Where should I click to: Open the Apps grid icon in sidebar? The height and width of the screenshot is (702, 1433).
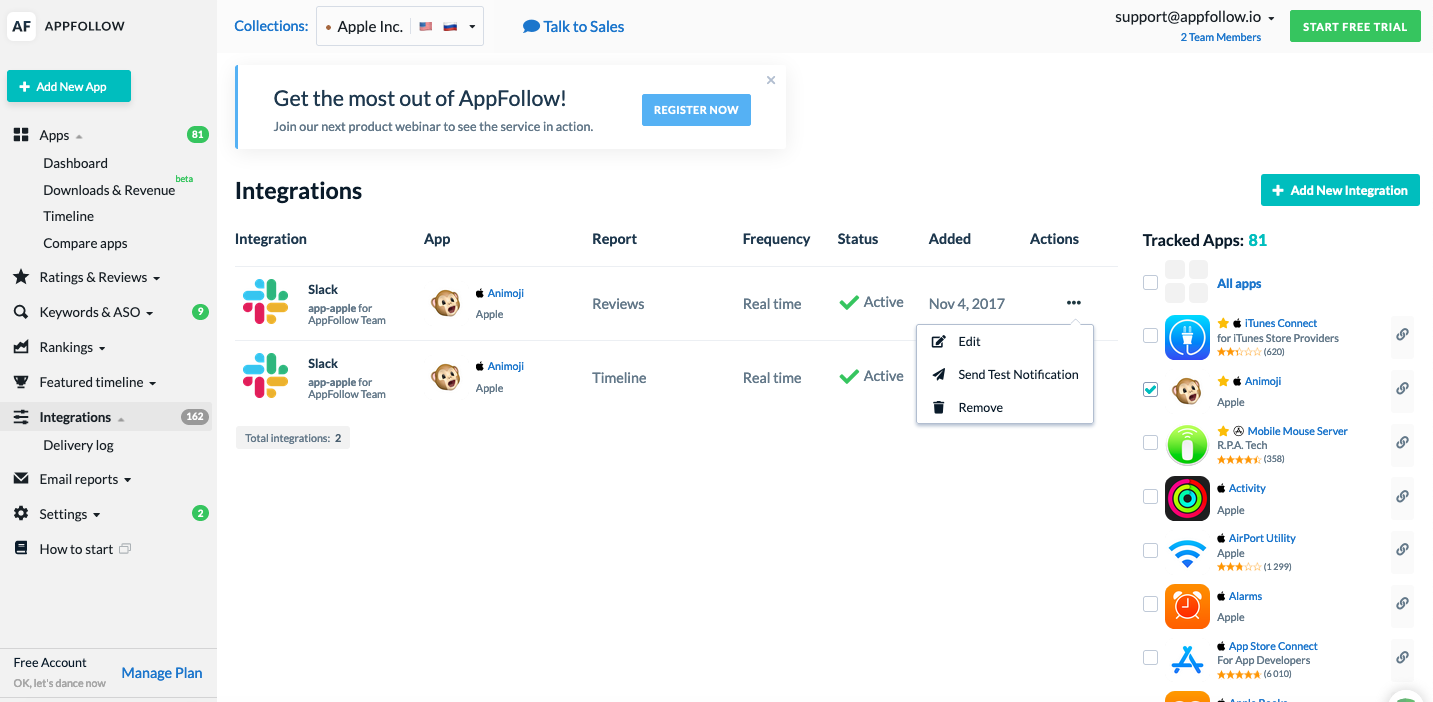point(21,135)
